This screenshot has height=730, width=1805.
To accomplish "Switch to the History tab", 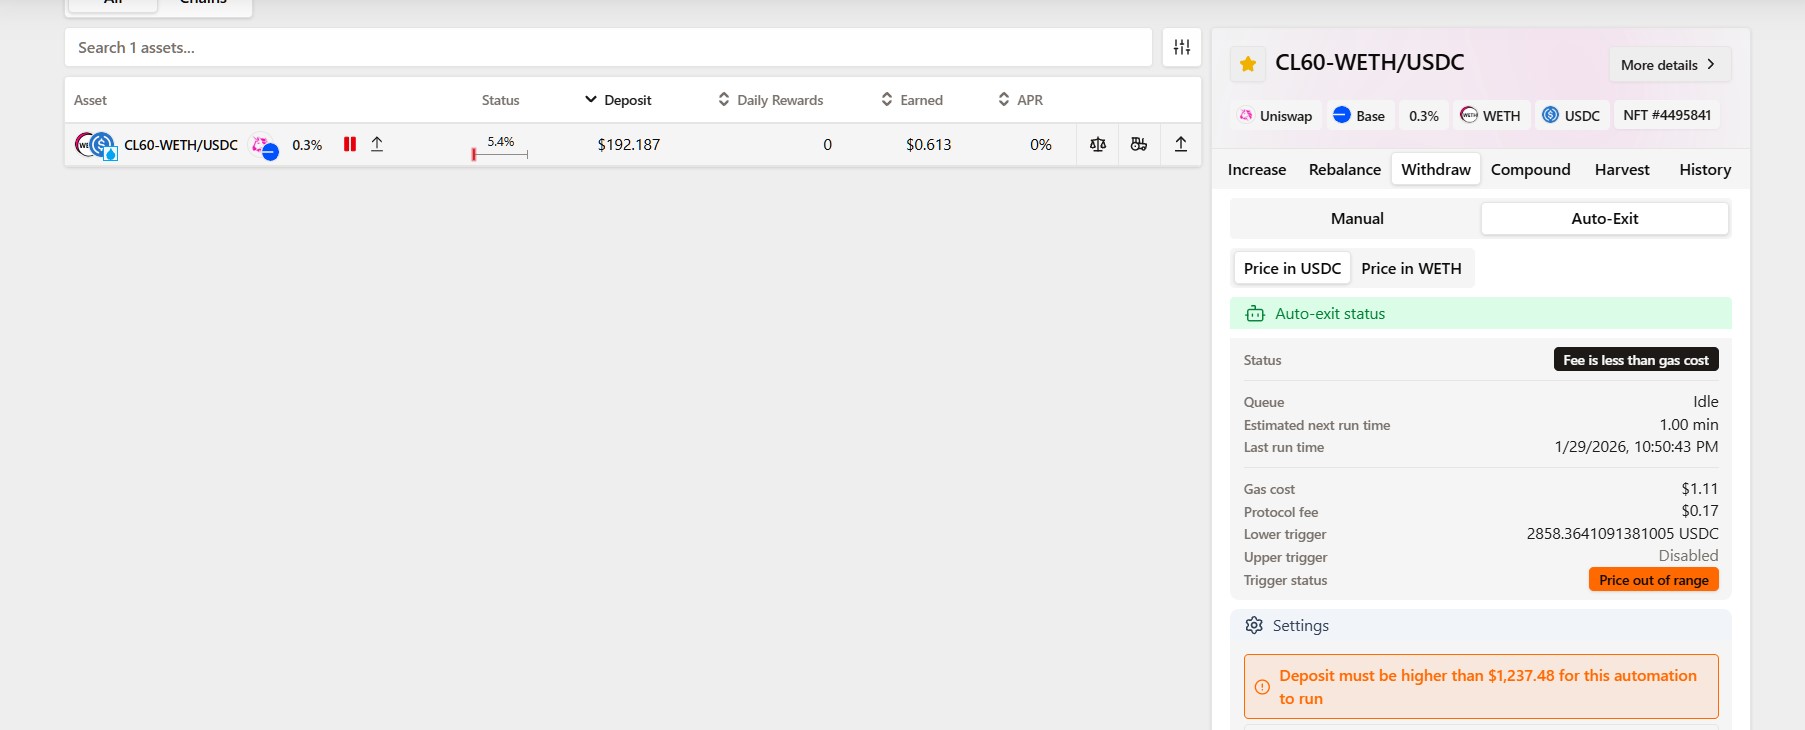I will point(1704,170).
